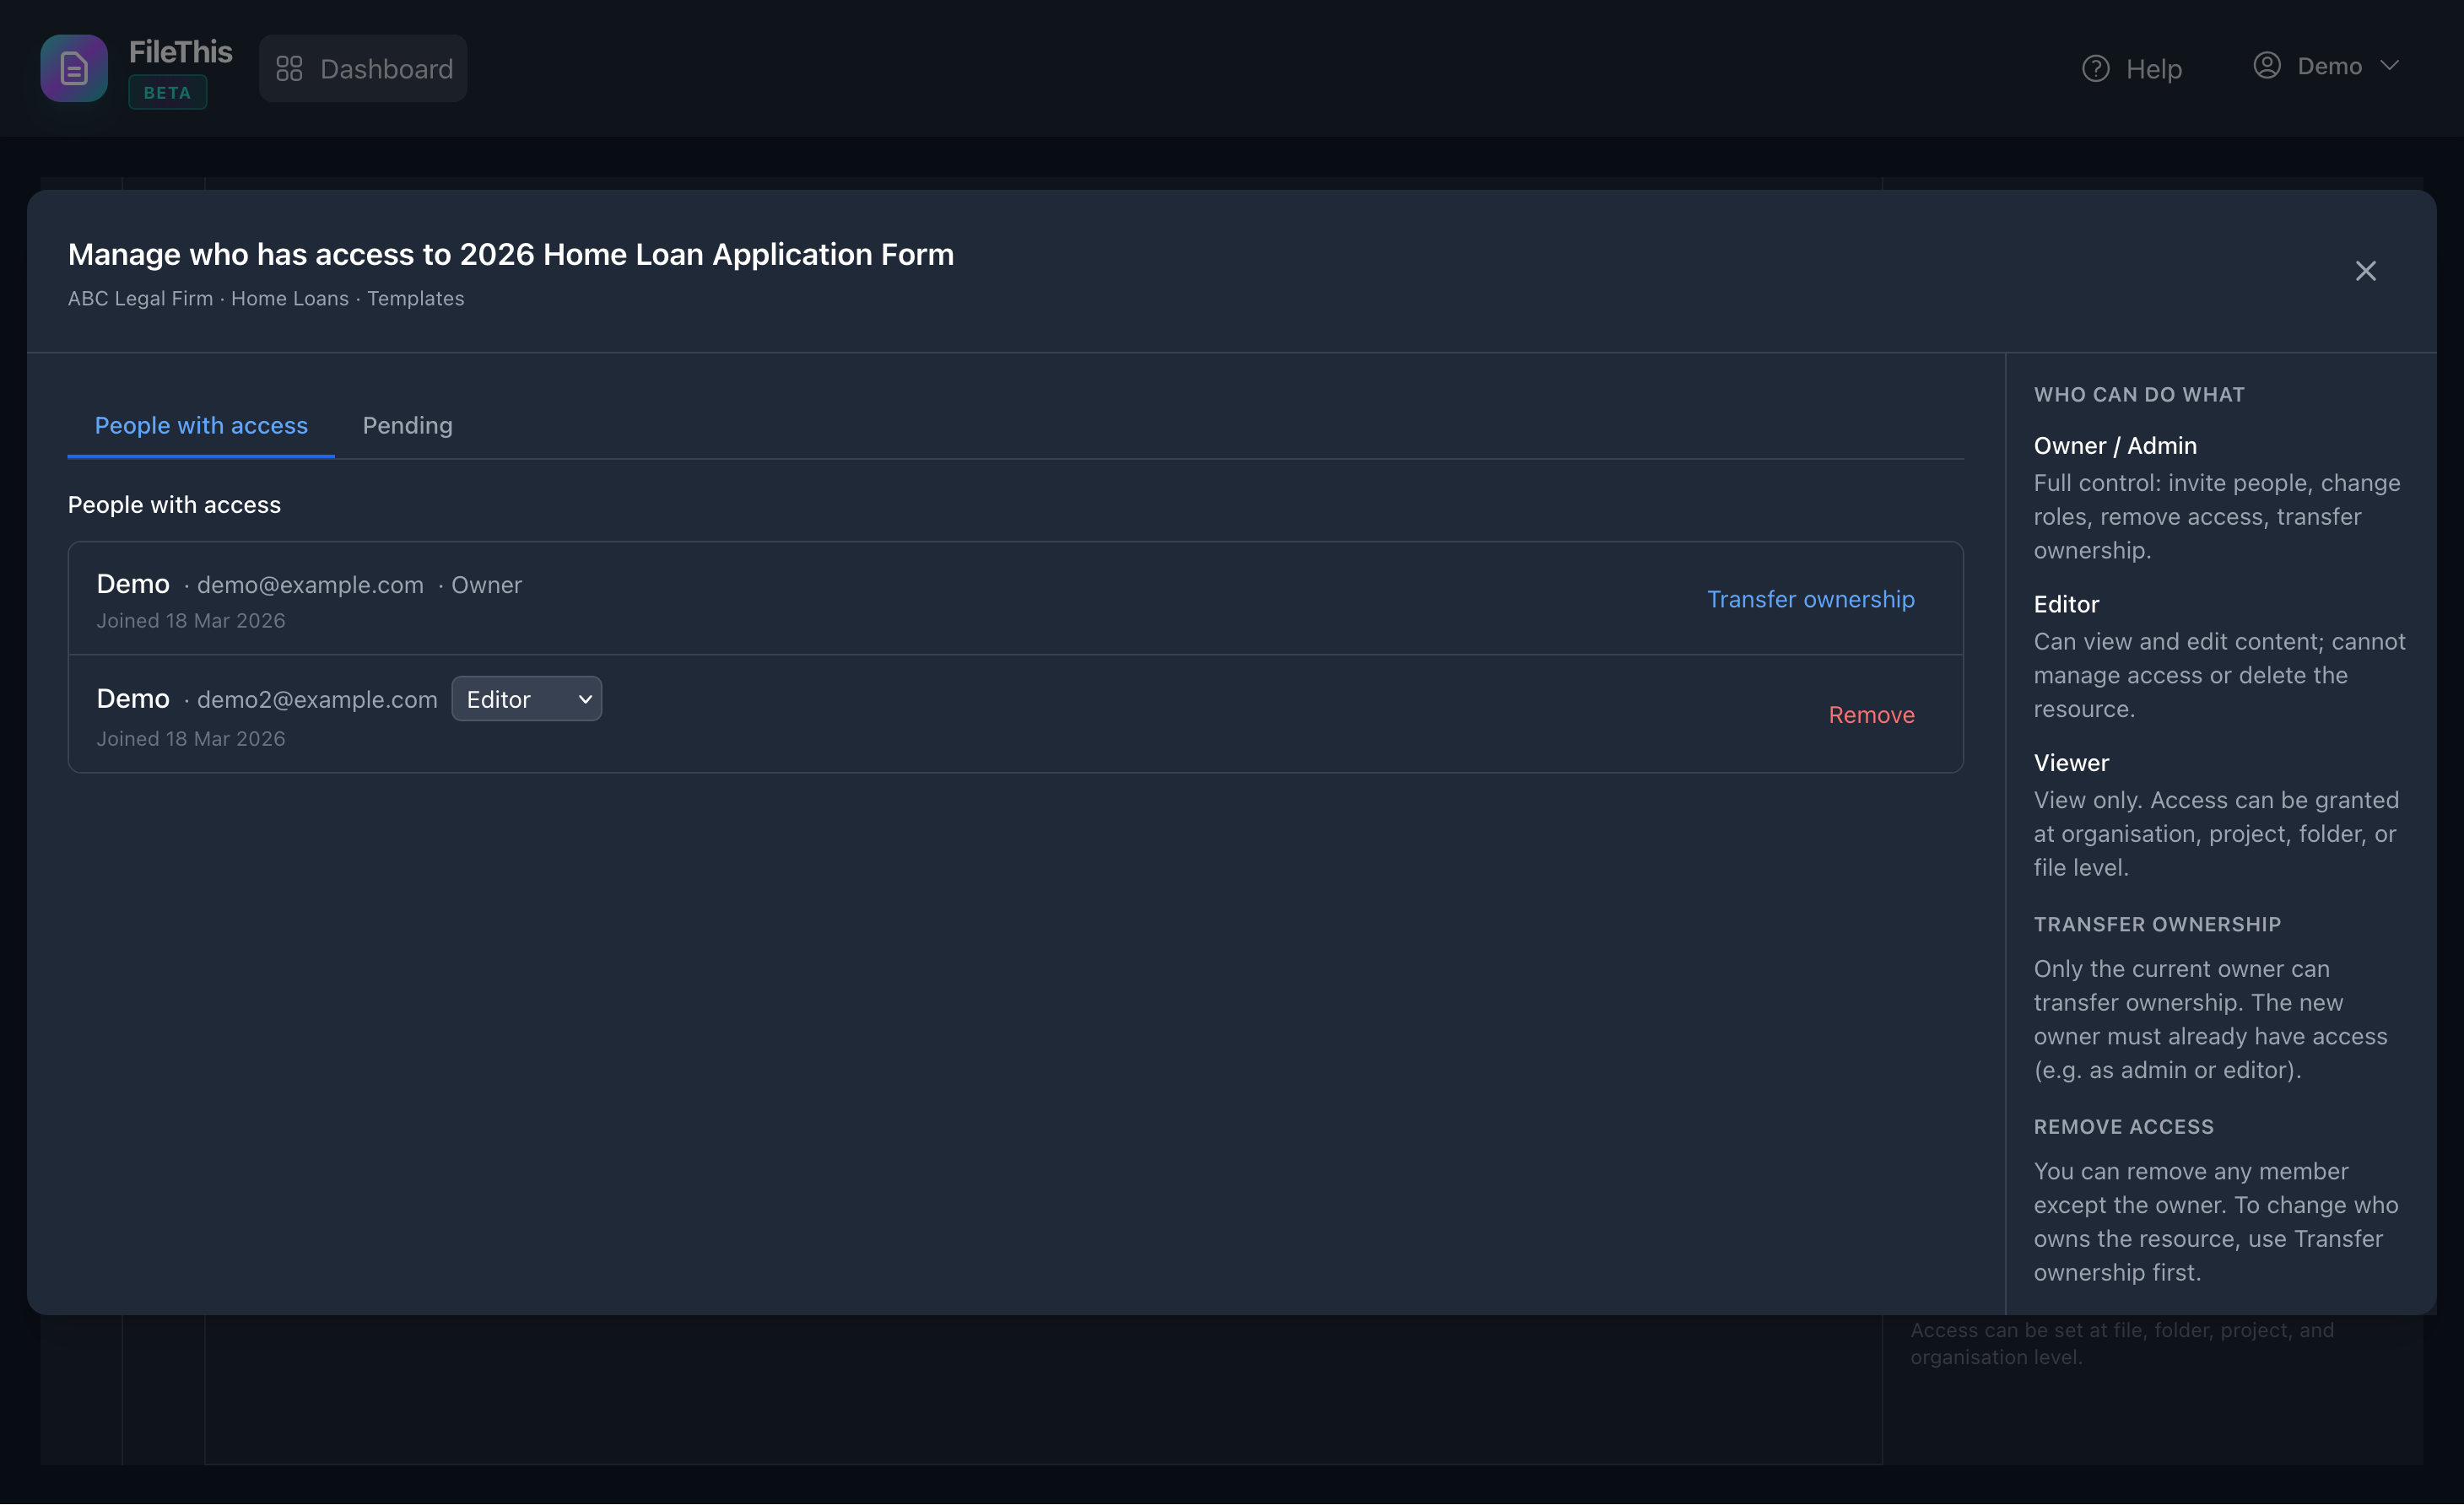Select the People with access tab

coord(200,425)
